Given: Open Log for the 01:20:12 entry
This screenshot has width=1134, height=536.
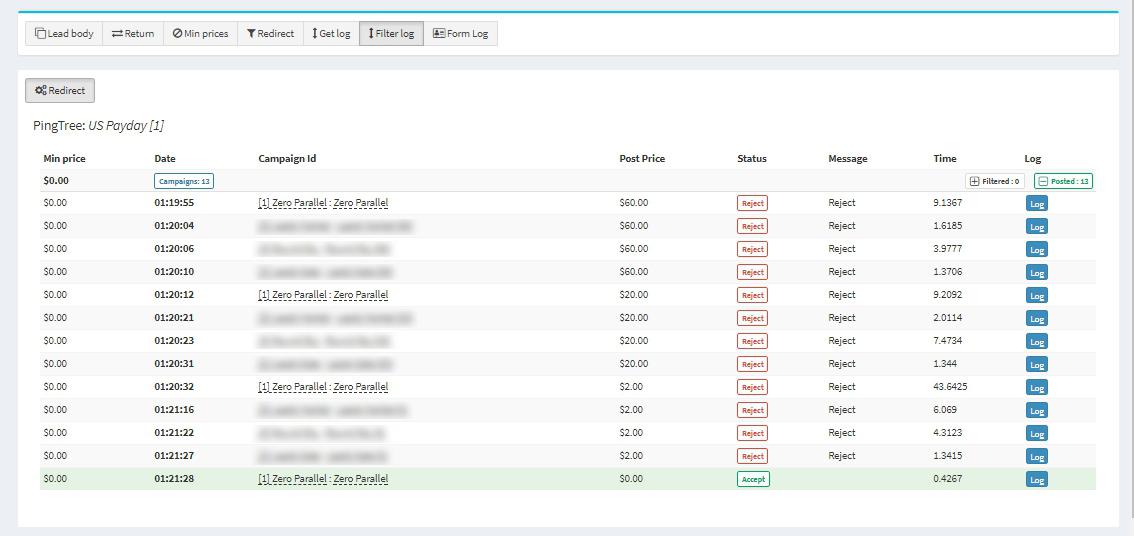Looking at the screenshot, I should (1037, 296).
